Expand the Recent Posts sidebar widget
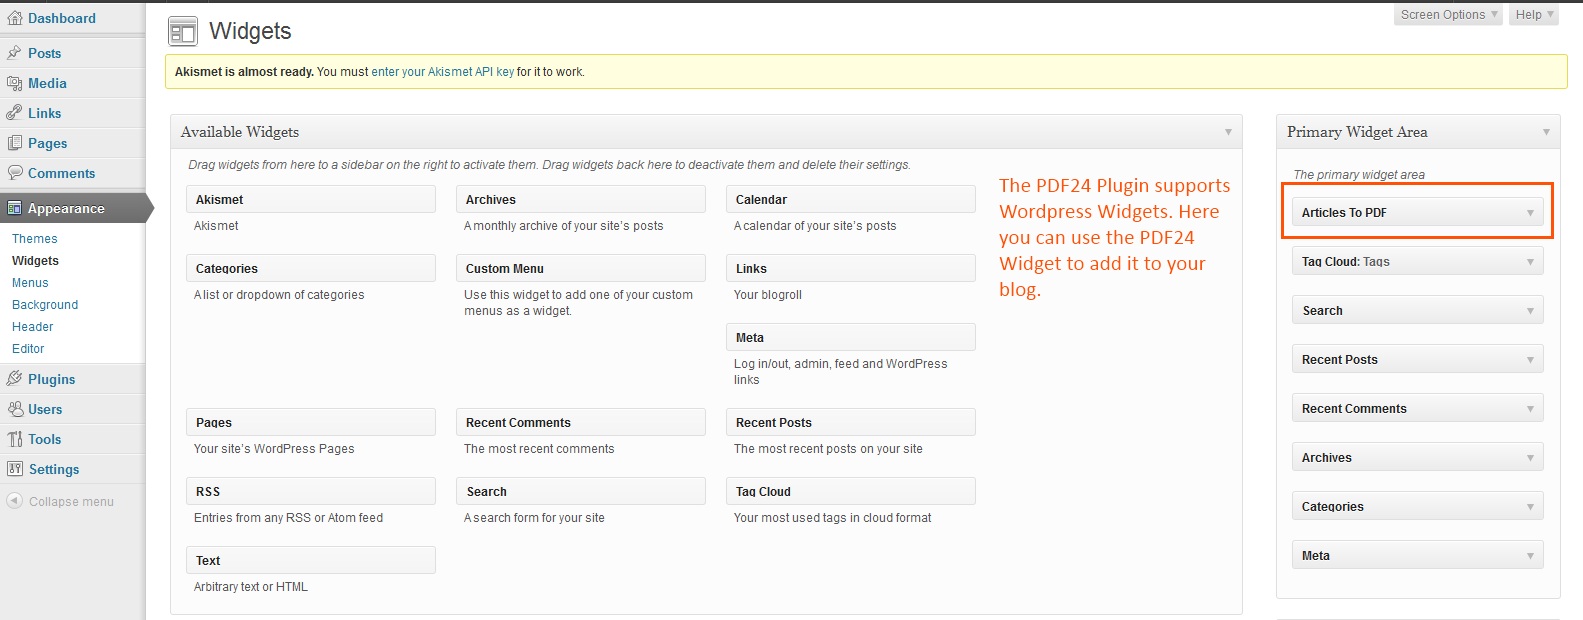Screen dimensions: 1583x620 point(1529,360)
